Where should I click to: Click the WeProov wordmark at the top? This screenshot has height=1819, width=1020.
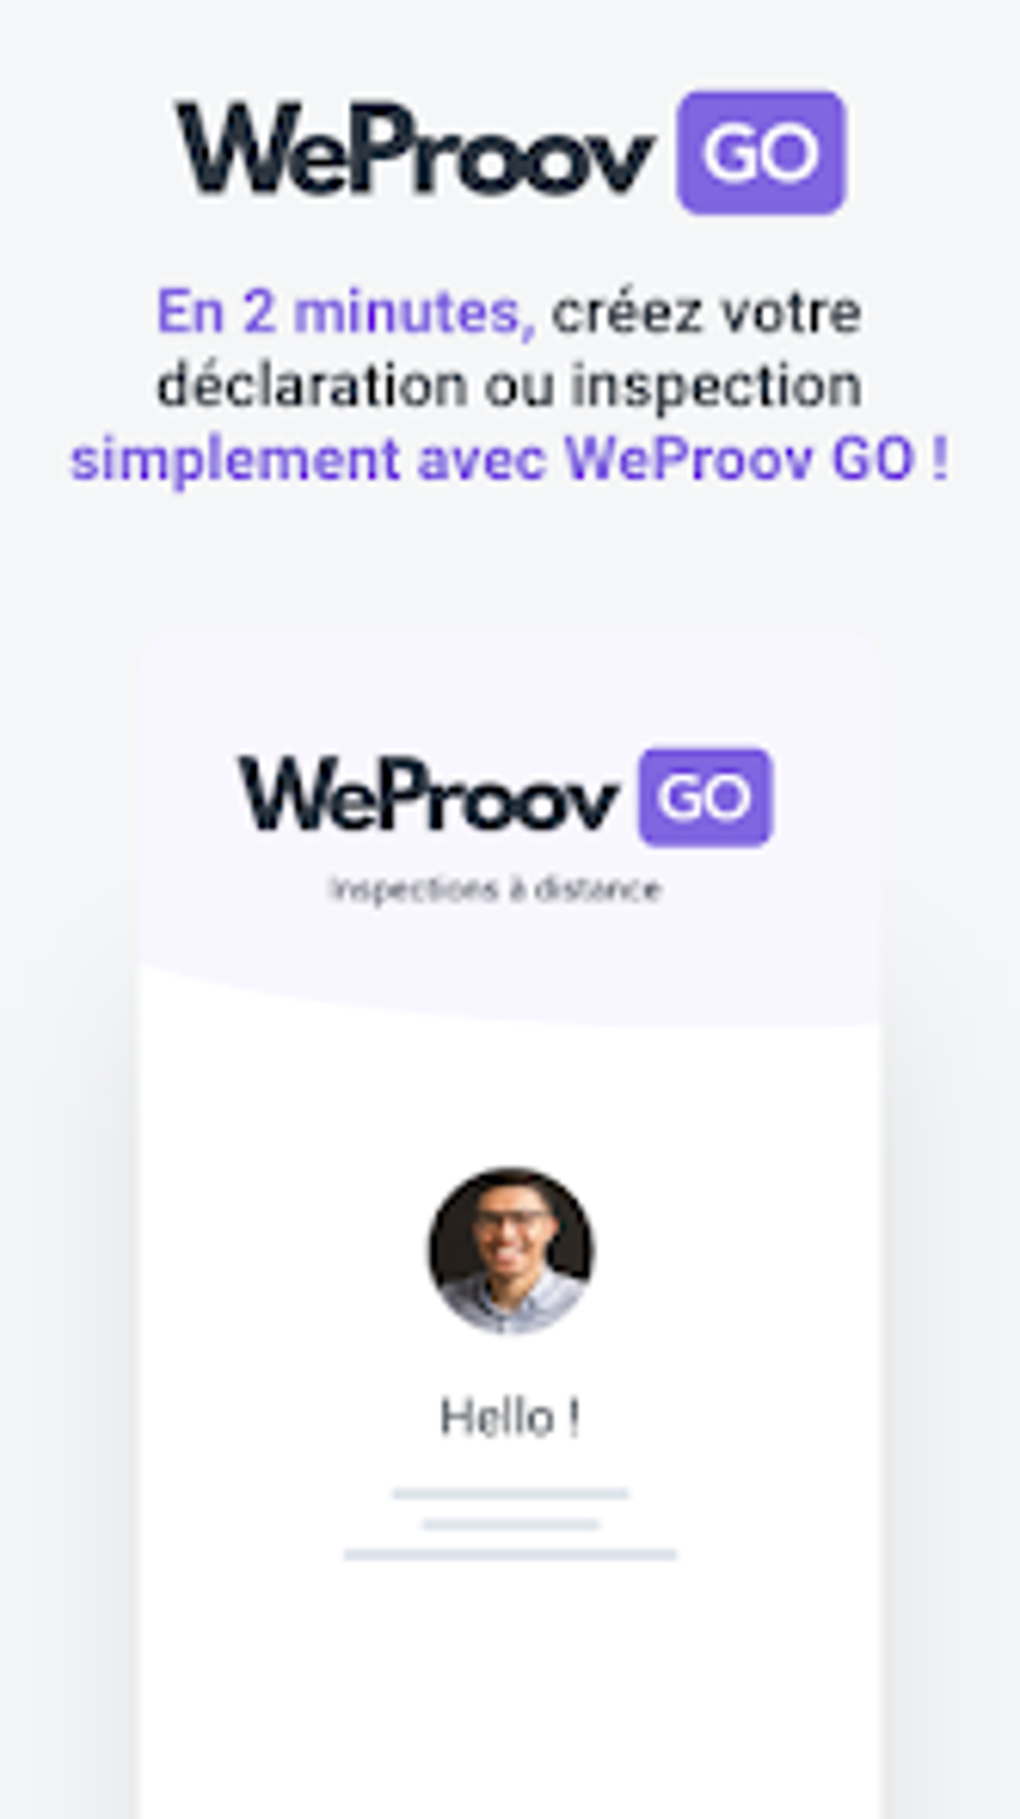pos(414,150)
